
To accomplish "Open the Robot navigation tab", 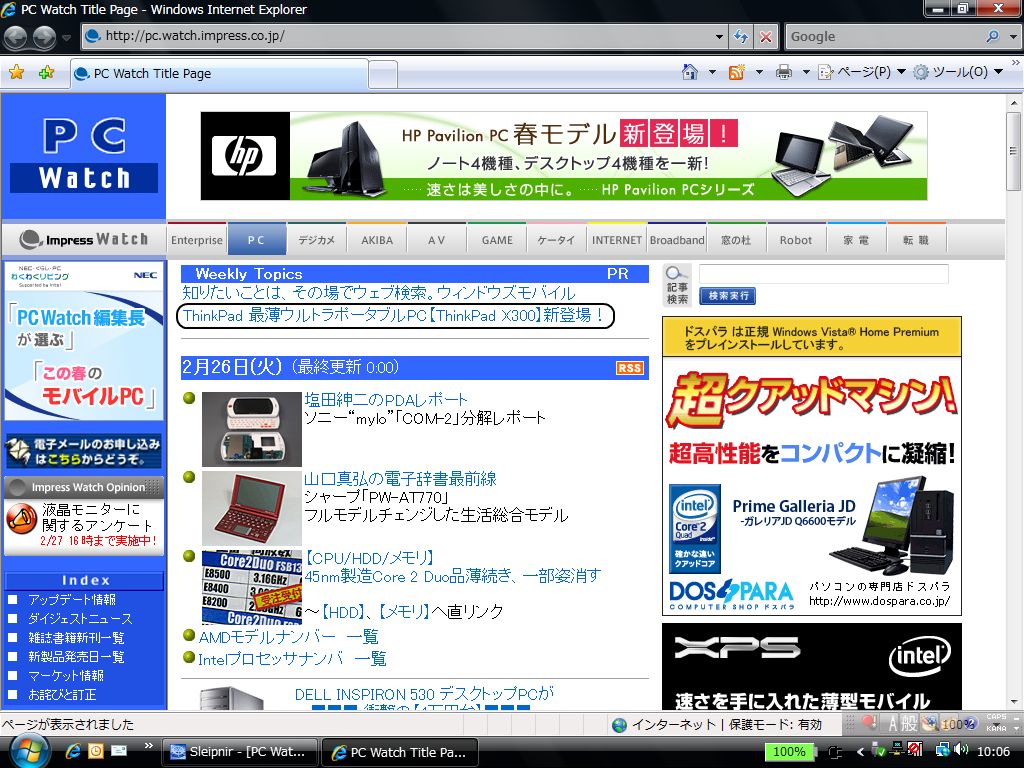I will click(796, 240).
